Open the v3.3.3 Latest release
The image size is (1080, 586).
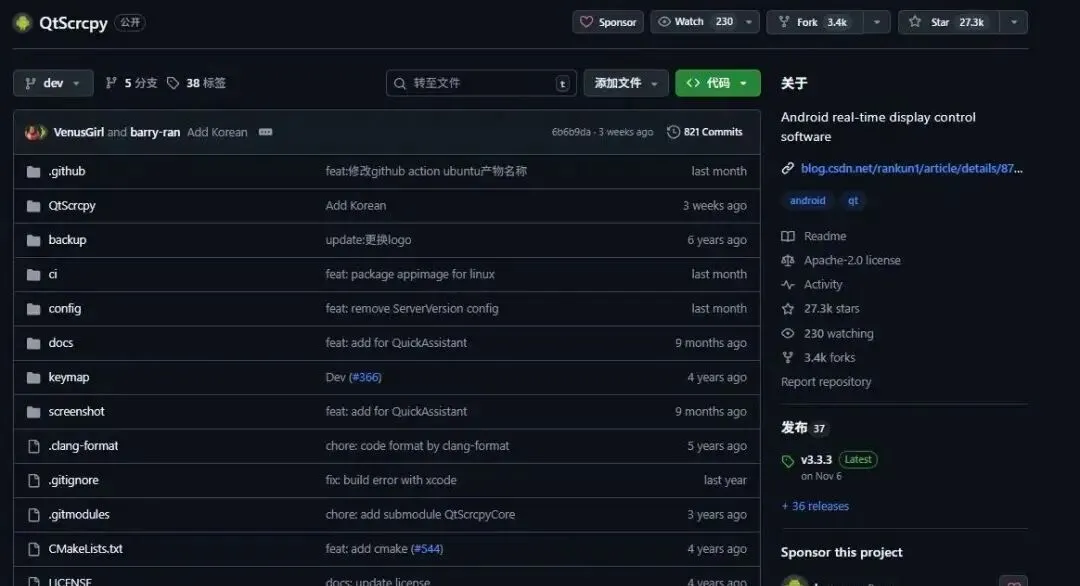[x=838, y=459]
